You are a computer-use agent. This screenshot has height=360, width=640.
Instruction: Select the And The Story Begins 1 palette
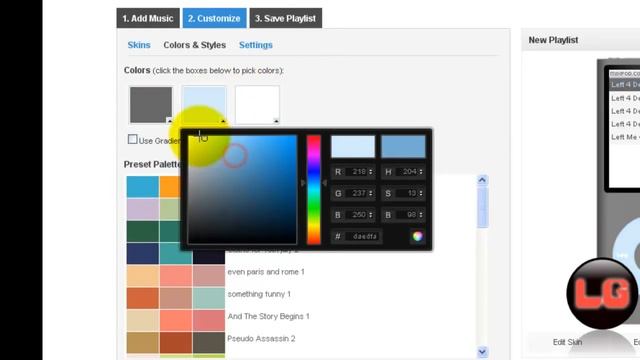268,316
